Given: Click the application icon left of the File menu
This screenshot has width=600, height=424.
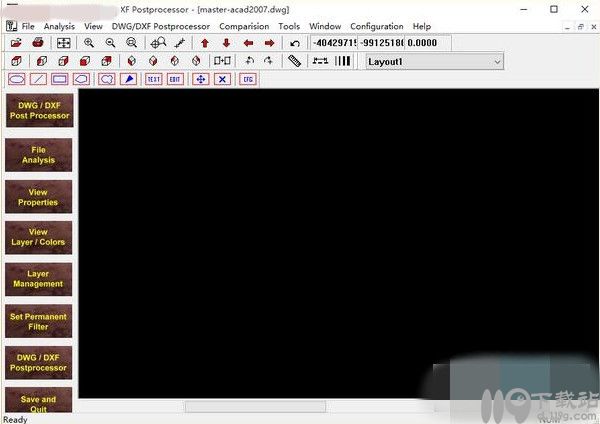Looking at the screenshot, I should click(11, 26).
